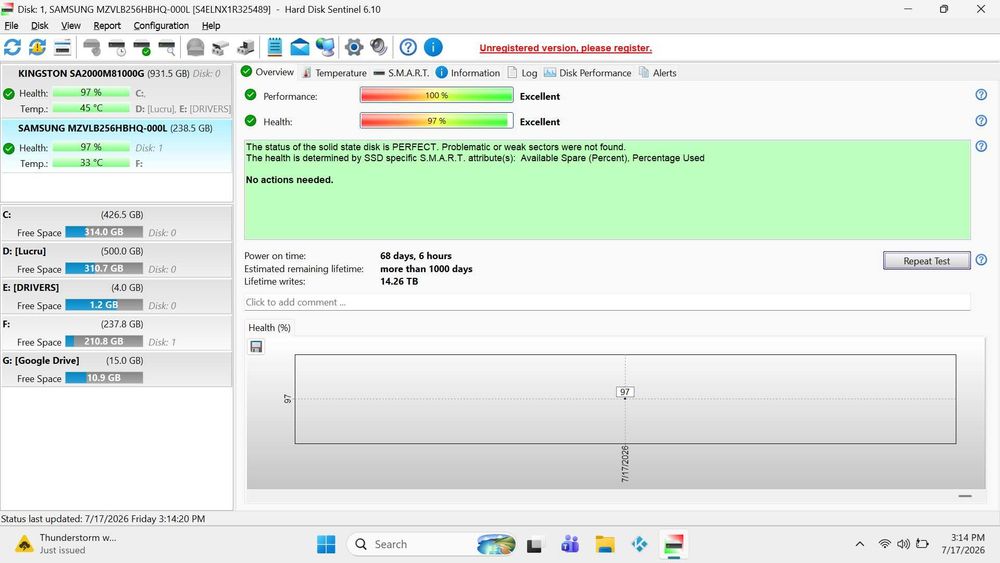Click the Unregistered version register link

pyautogui.click(x=566, y=48)
